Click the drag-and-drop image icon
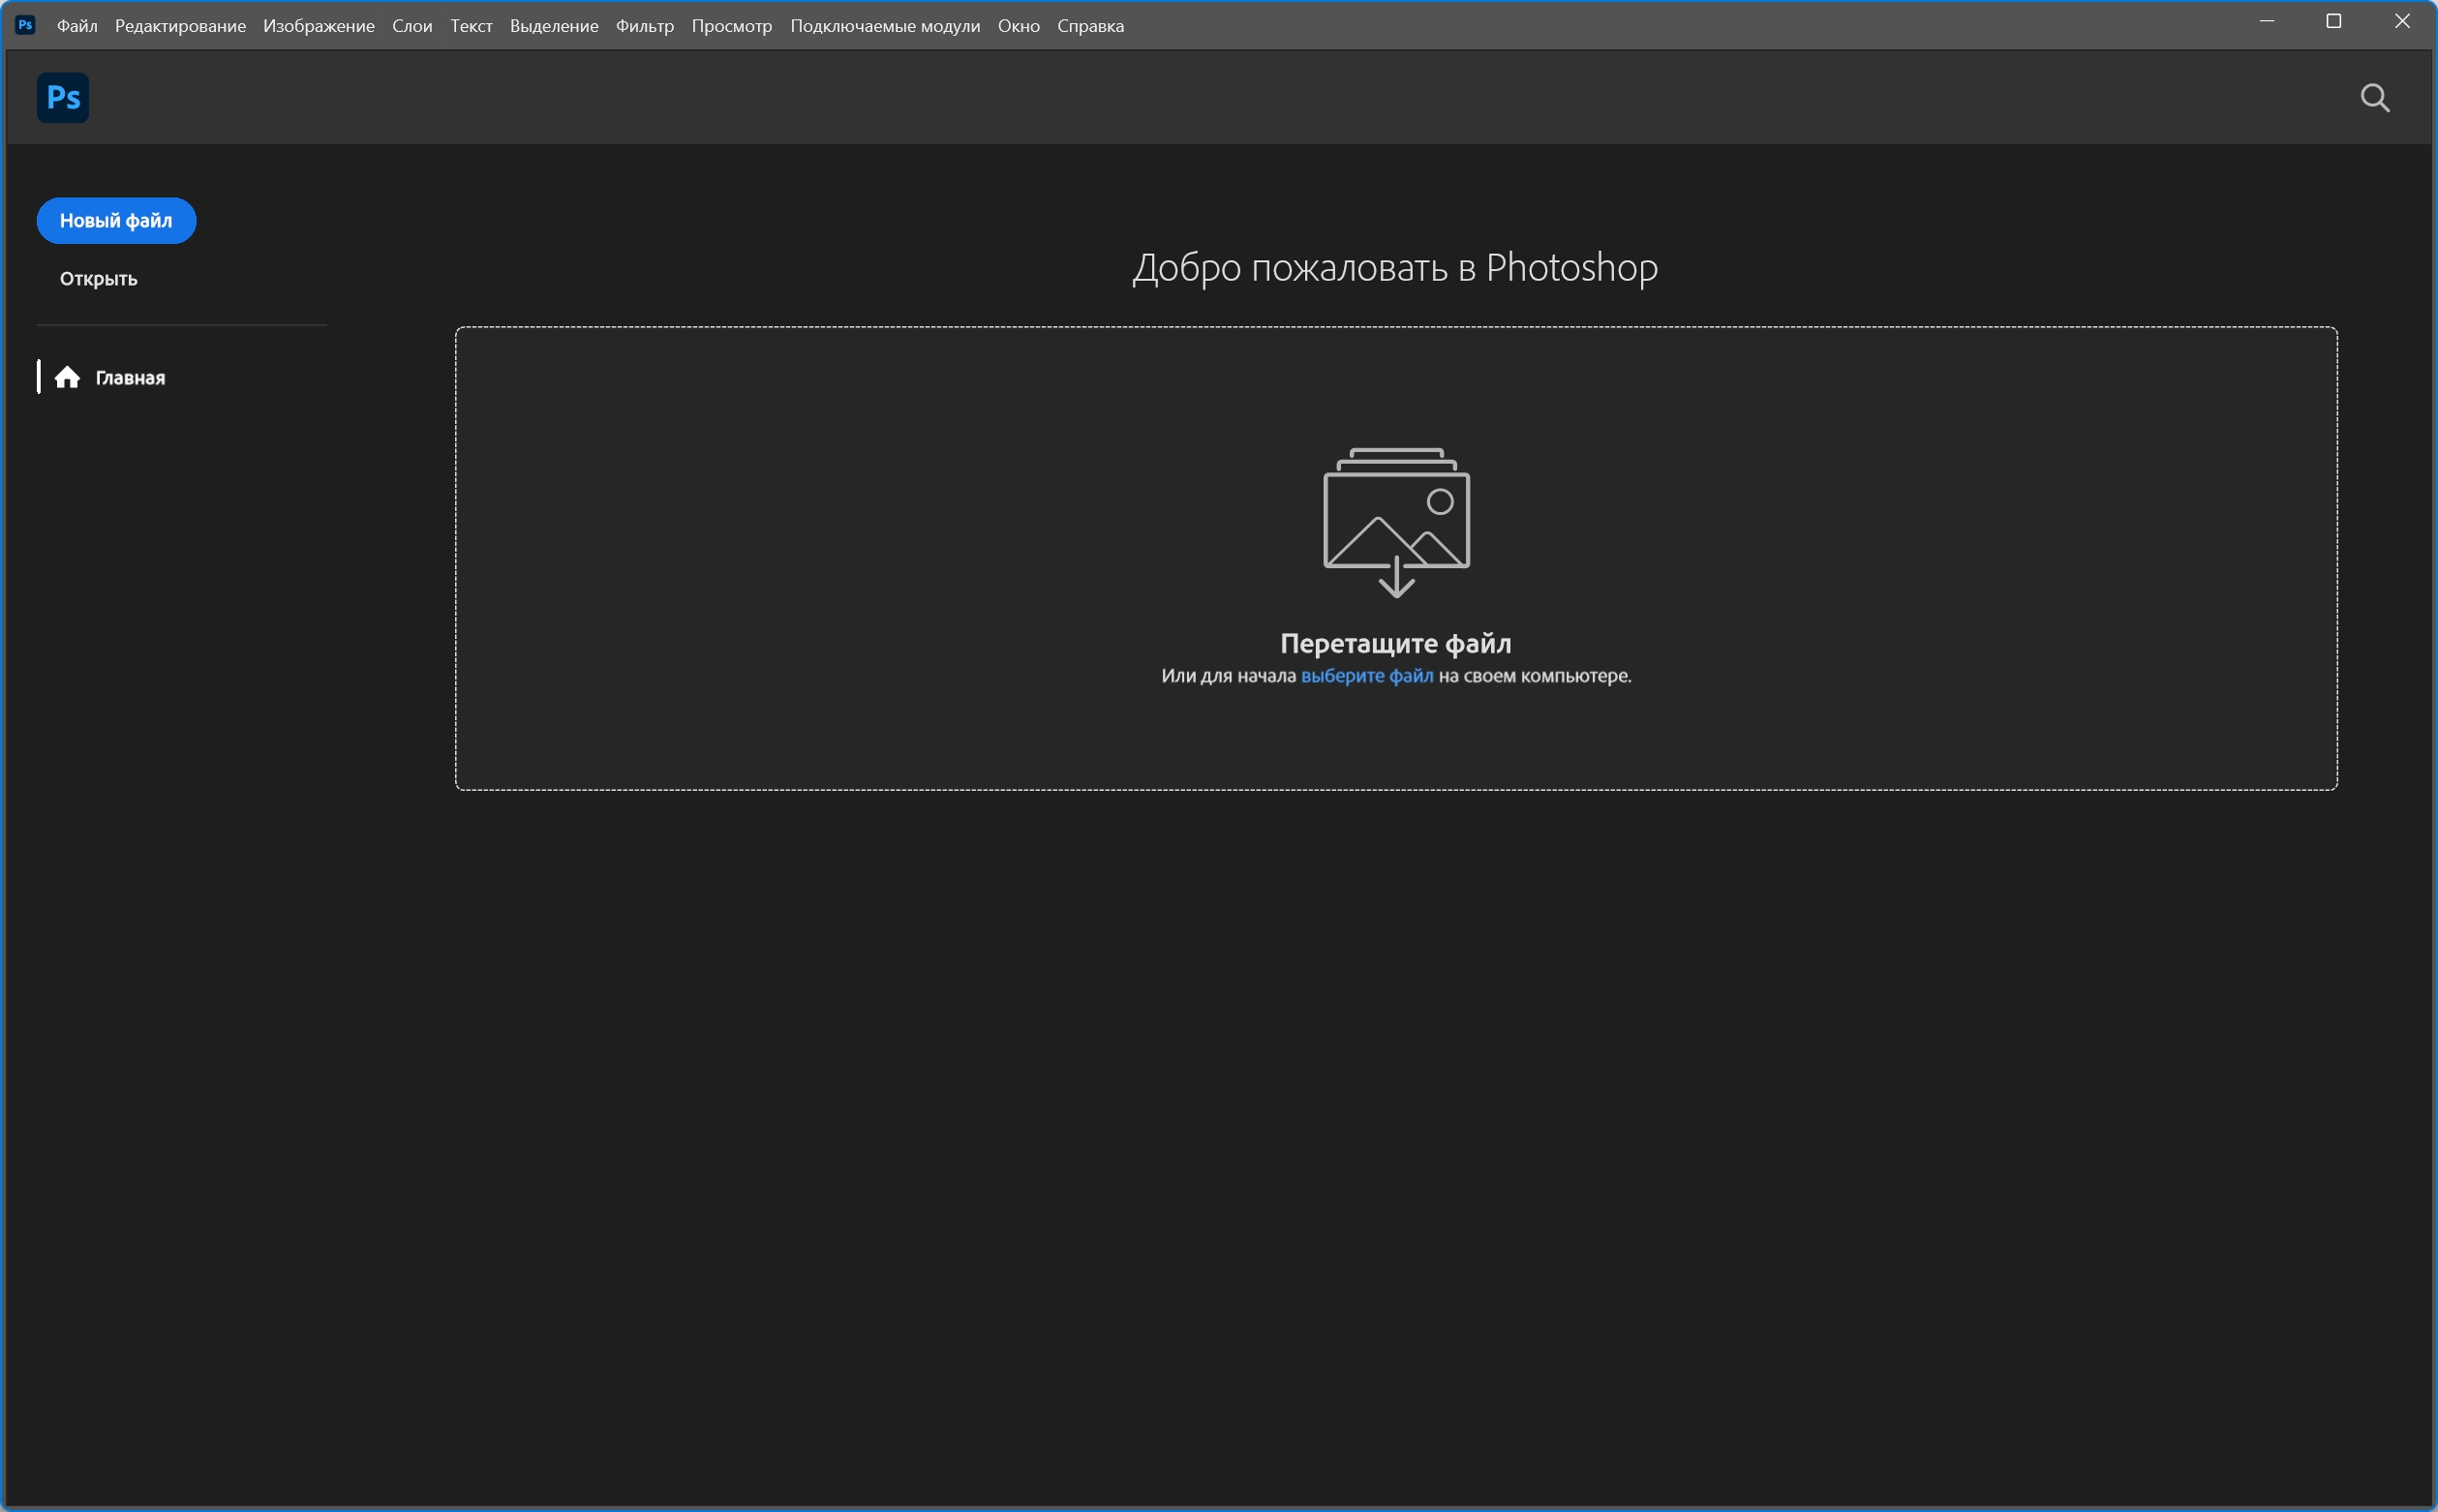 pyautogui.click(x=1396, y=522)
